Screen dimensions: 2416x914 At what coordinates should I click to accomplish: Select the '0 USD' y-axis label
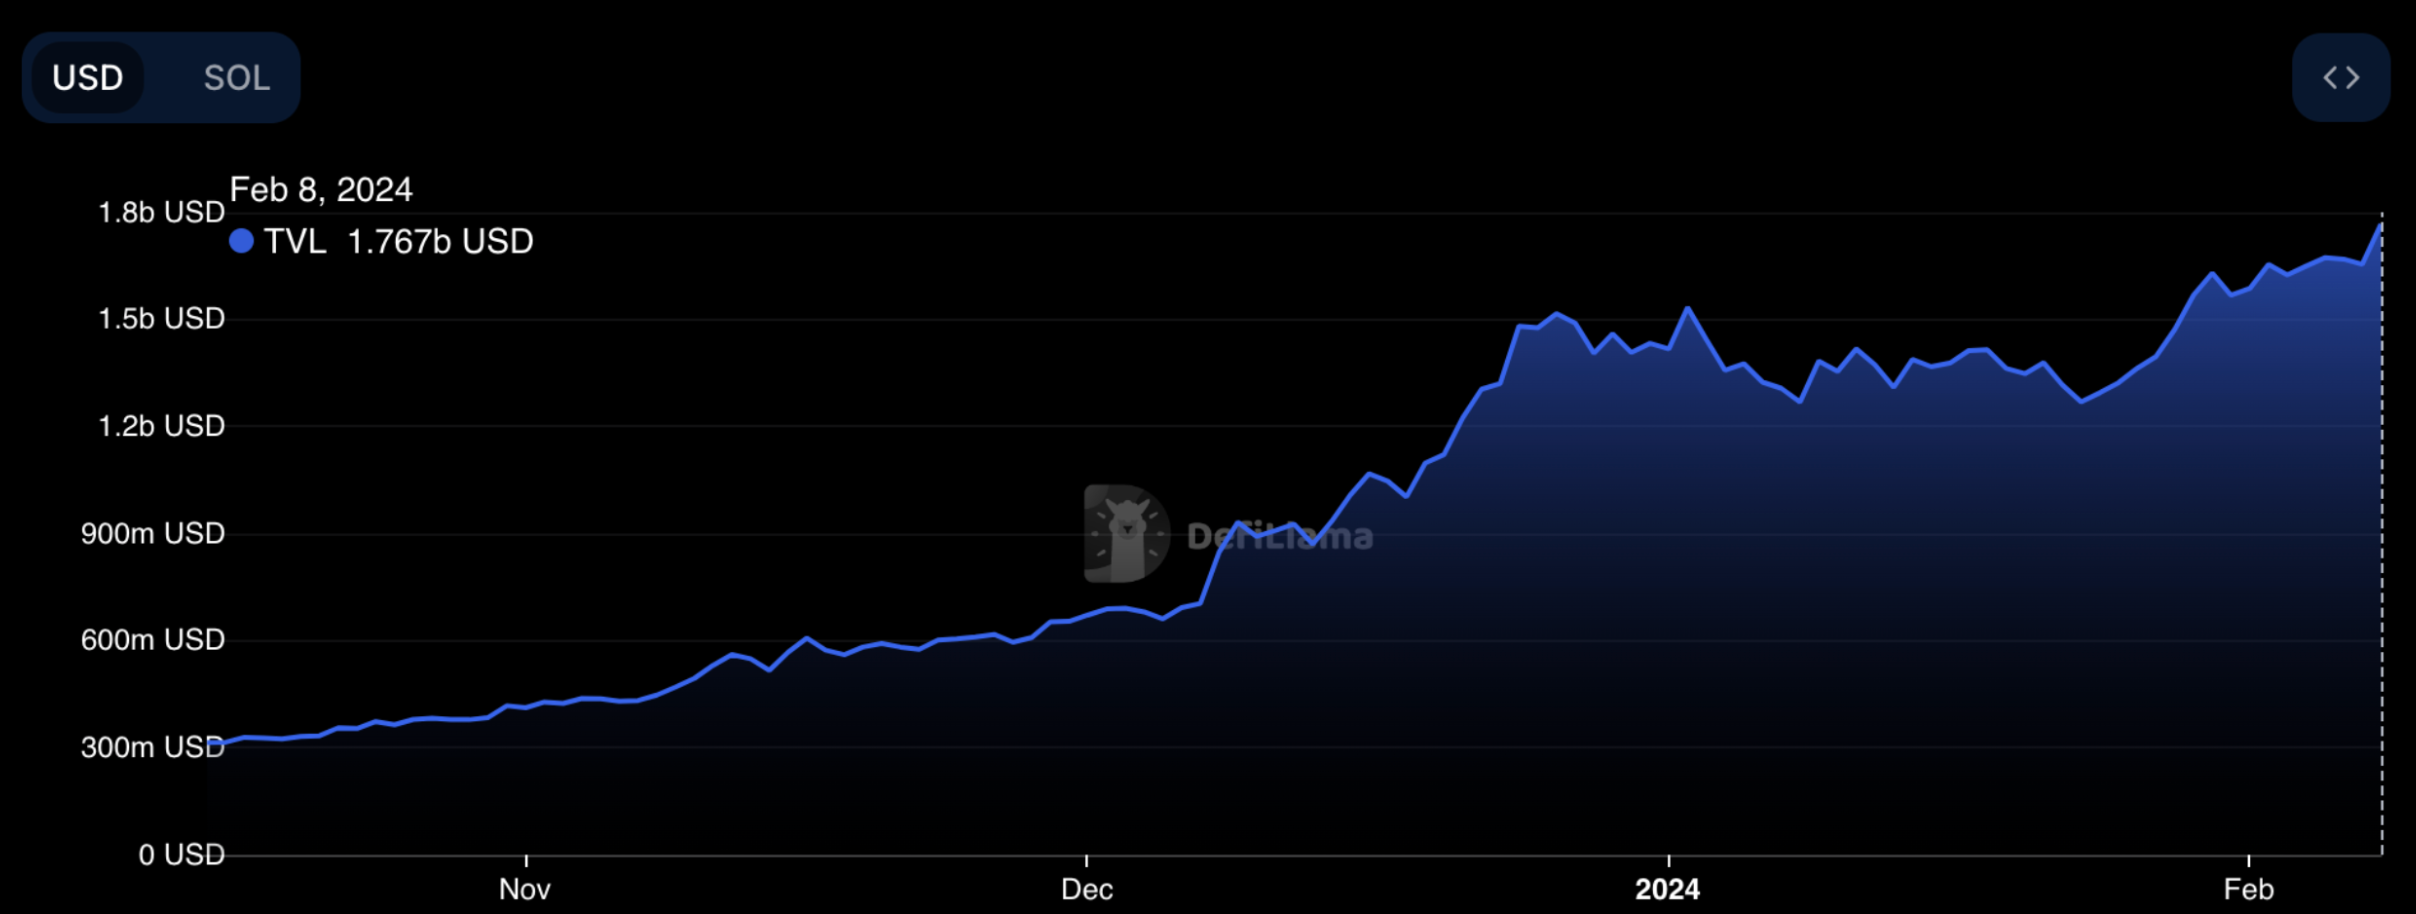[x=181, y=855]
